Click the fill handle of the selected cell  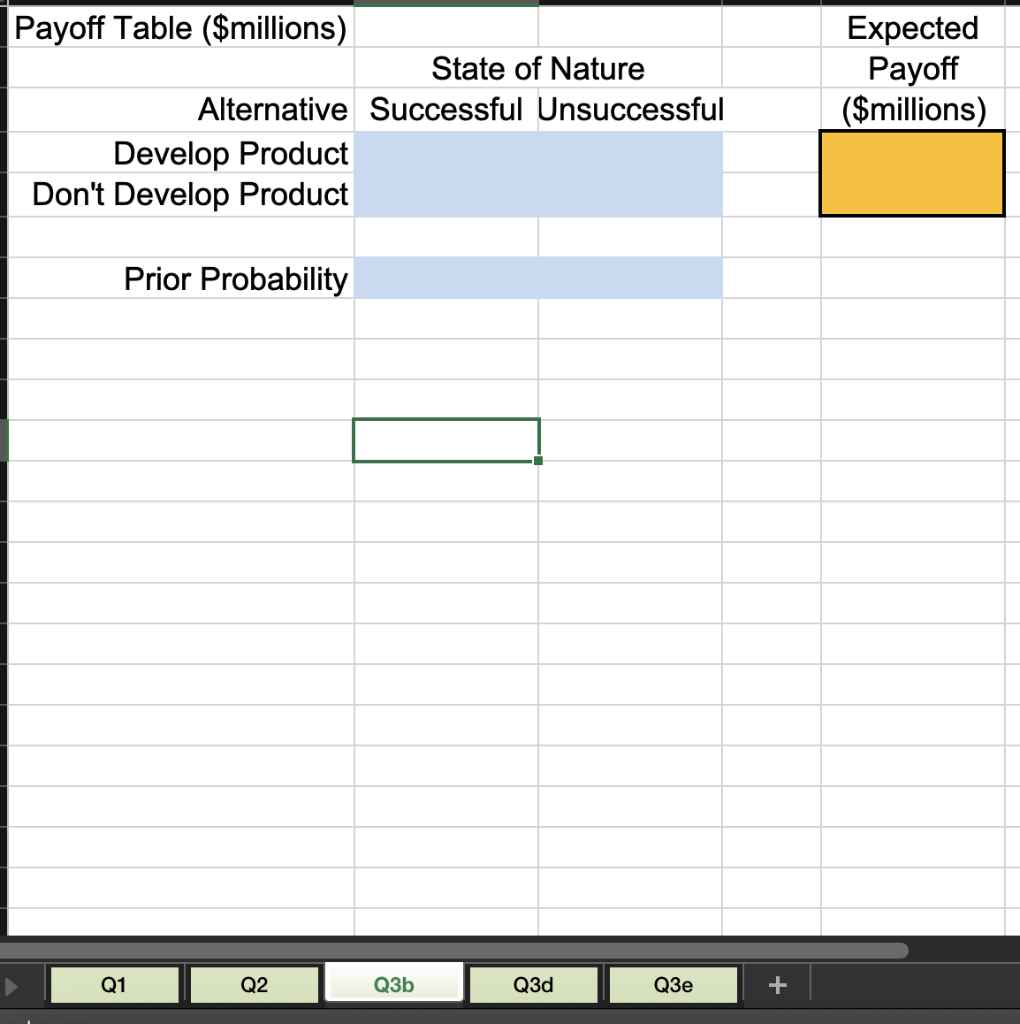tap(538, 459)
